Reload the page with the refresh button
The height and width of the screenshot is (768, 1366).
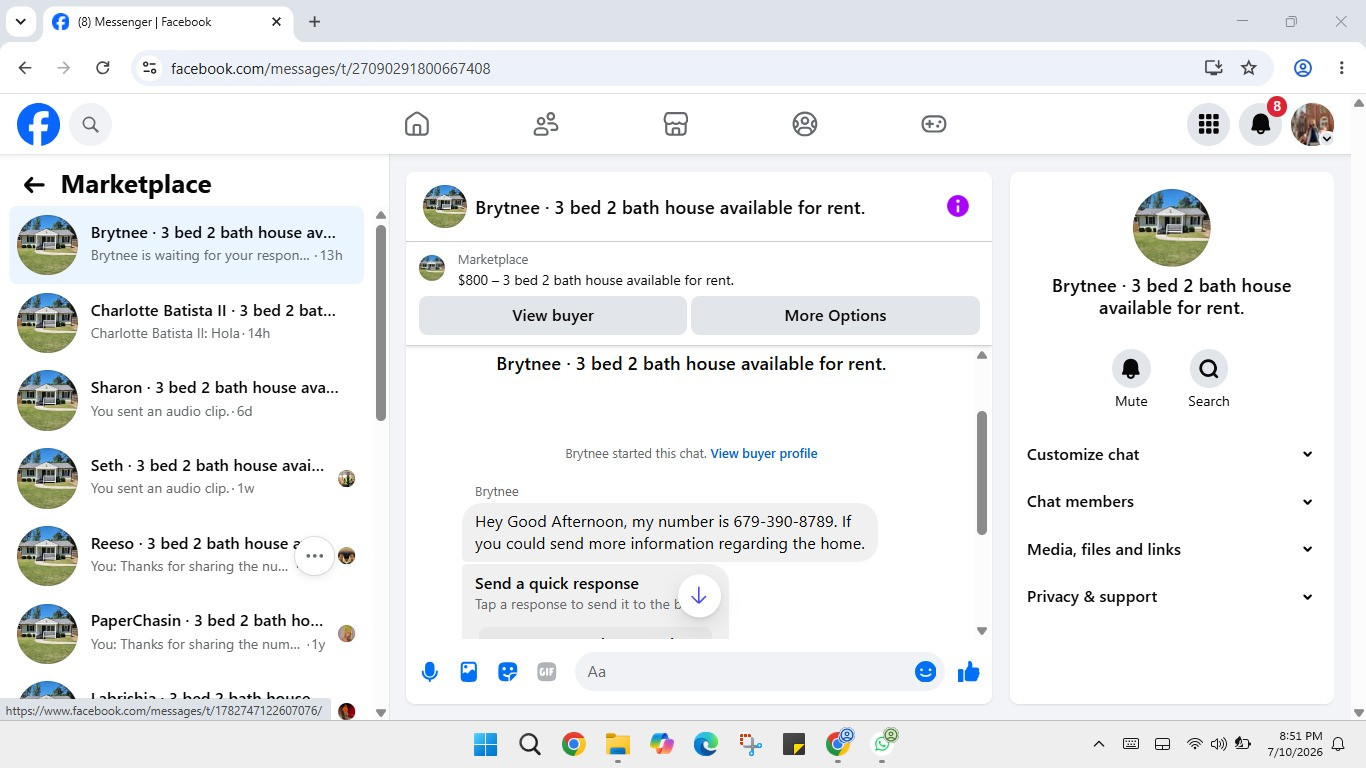(102, 68)
